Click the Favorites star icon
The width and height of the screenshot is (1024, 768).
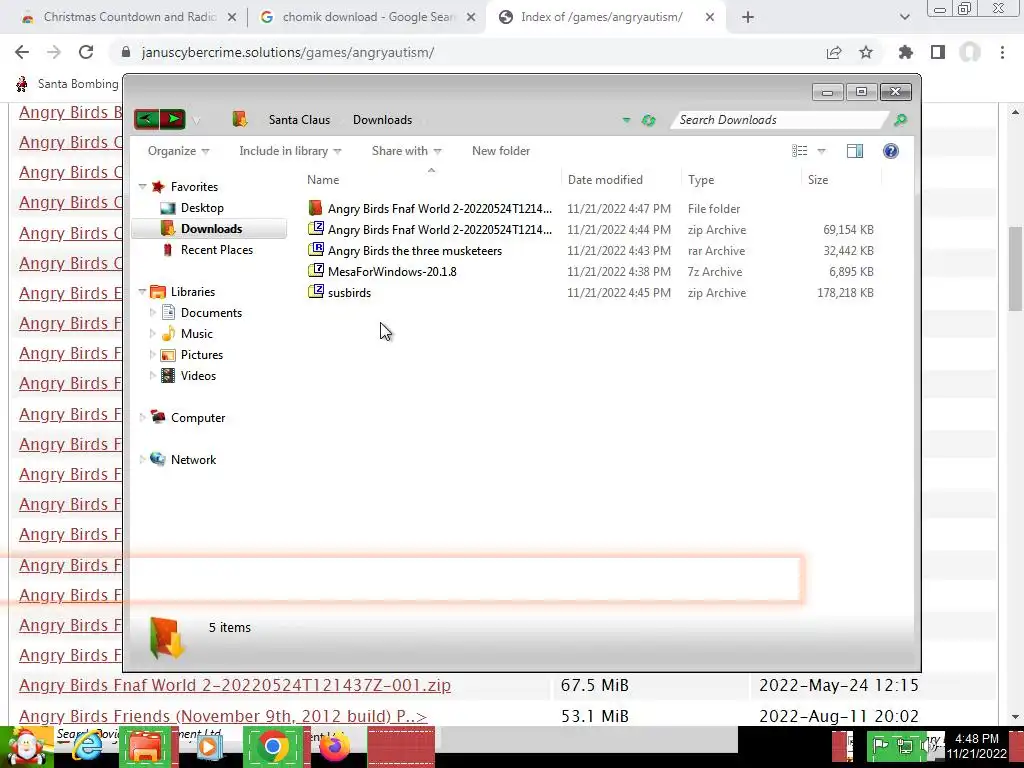(x=158, y=187)
